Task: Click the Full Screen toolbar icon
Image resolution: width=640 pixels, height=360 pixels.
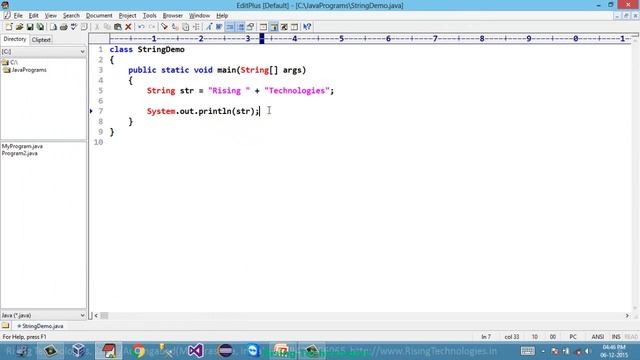Action: tap(284, 27)
